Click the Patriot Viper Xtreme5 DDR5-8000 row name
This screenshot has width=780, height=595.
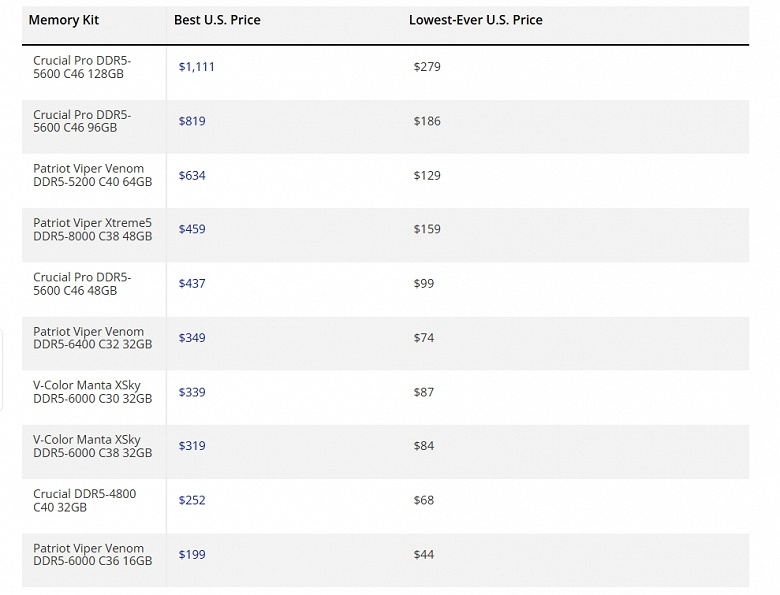pos(92,229)
